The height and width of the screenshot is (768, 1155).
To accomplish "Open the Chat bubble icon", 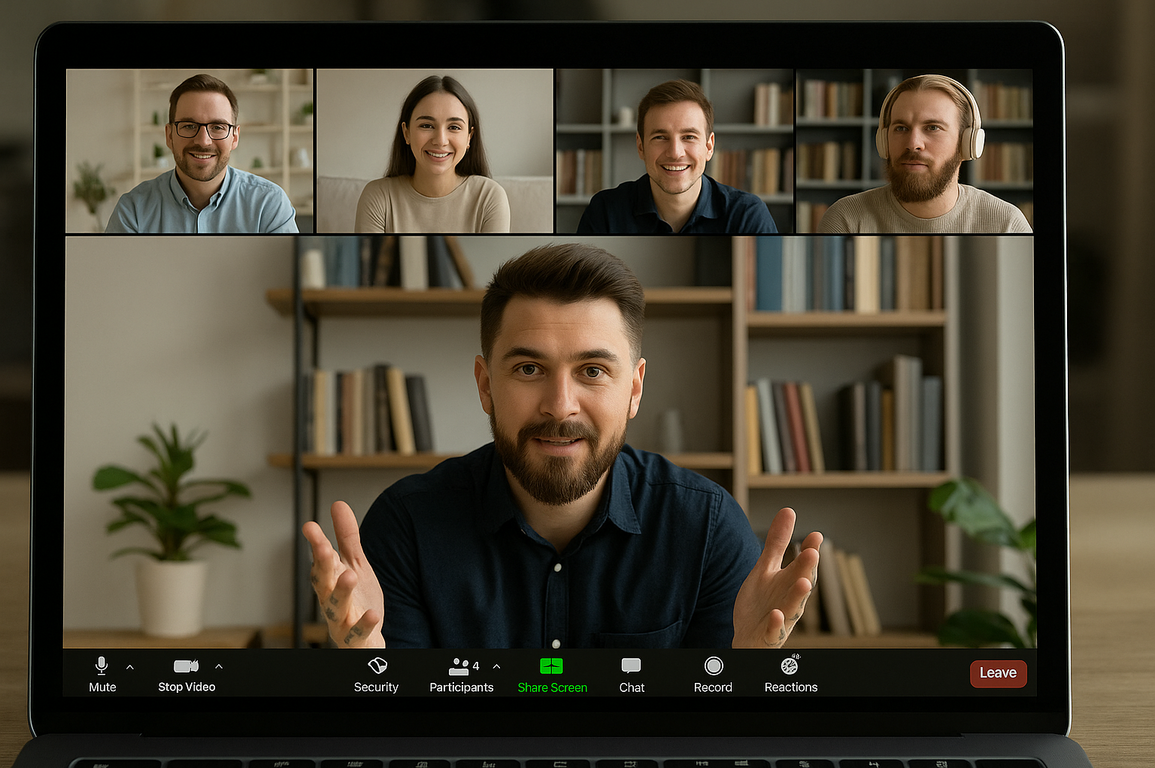I will point(631,666).
